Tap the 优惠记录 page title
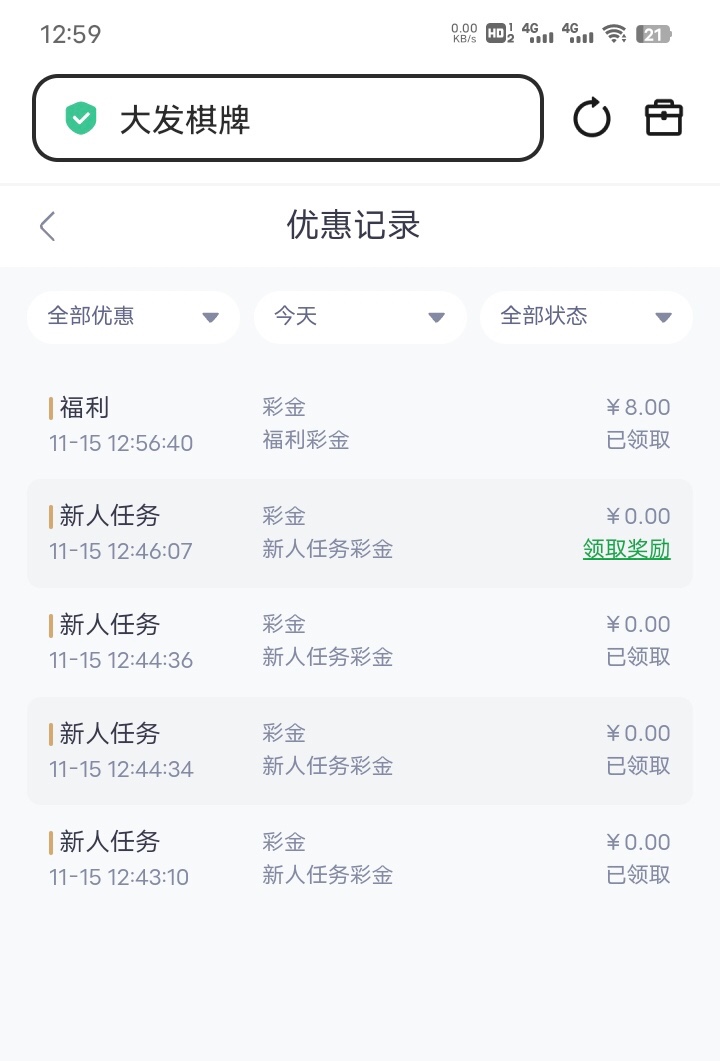Viewport: 720px width, 1061px height. pyautogui.click(x=354, y=226)
